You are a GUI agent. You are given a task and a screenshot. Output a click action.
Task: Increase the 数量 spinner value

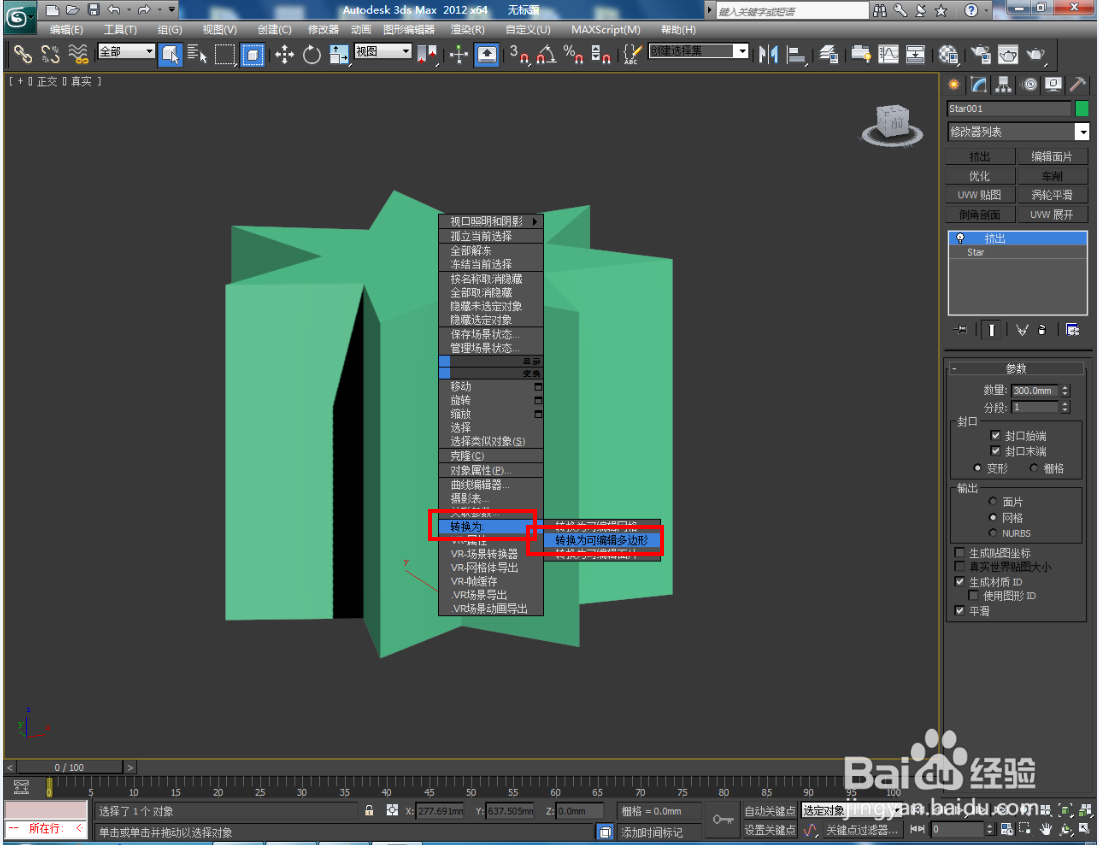pyautogui.click(x=1065, y=387)
